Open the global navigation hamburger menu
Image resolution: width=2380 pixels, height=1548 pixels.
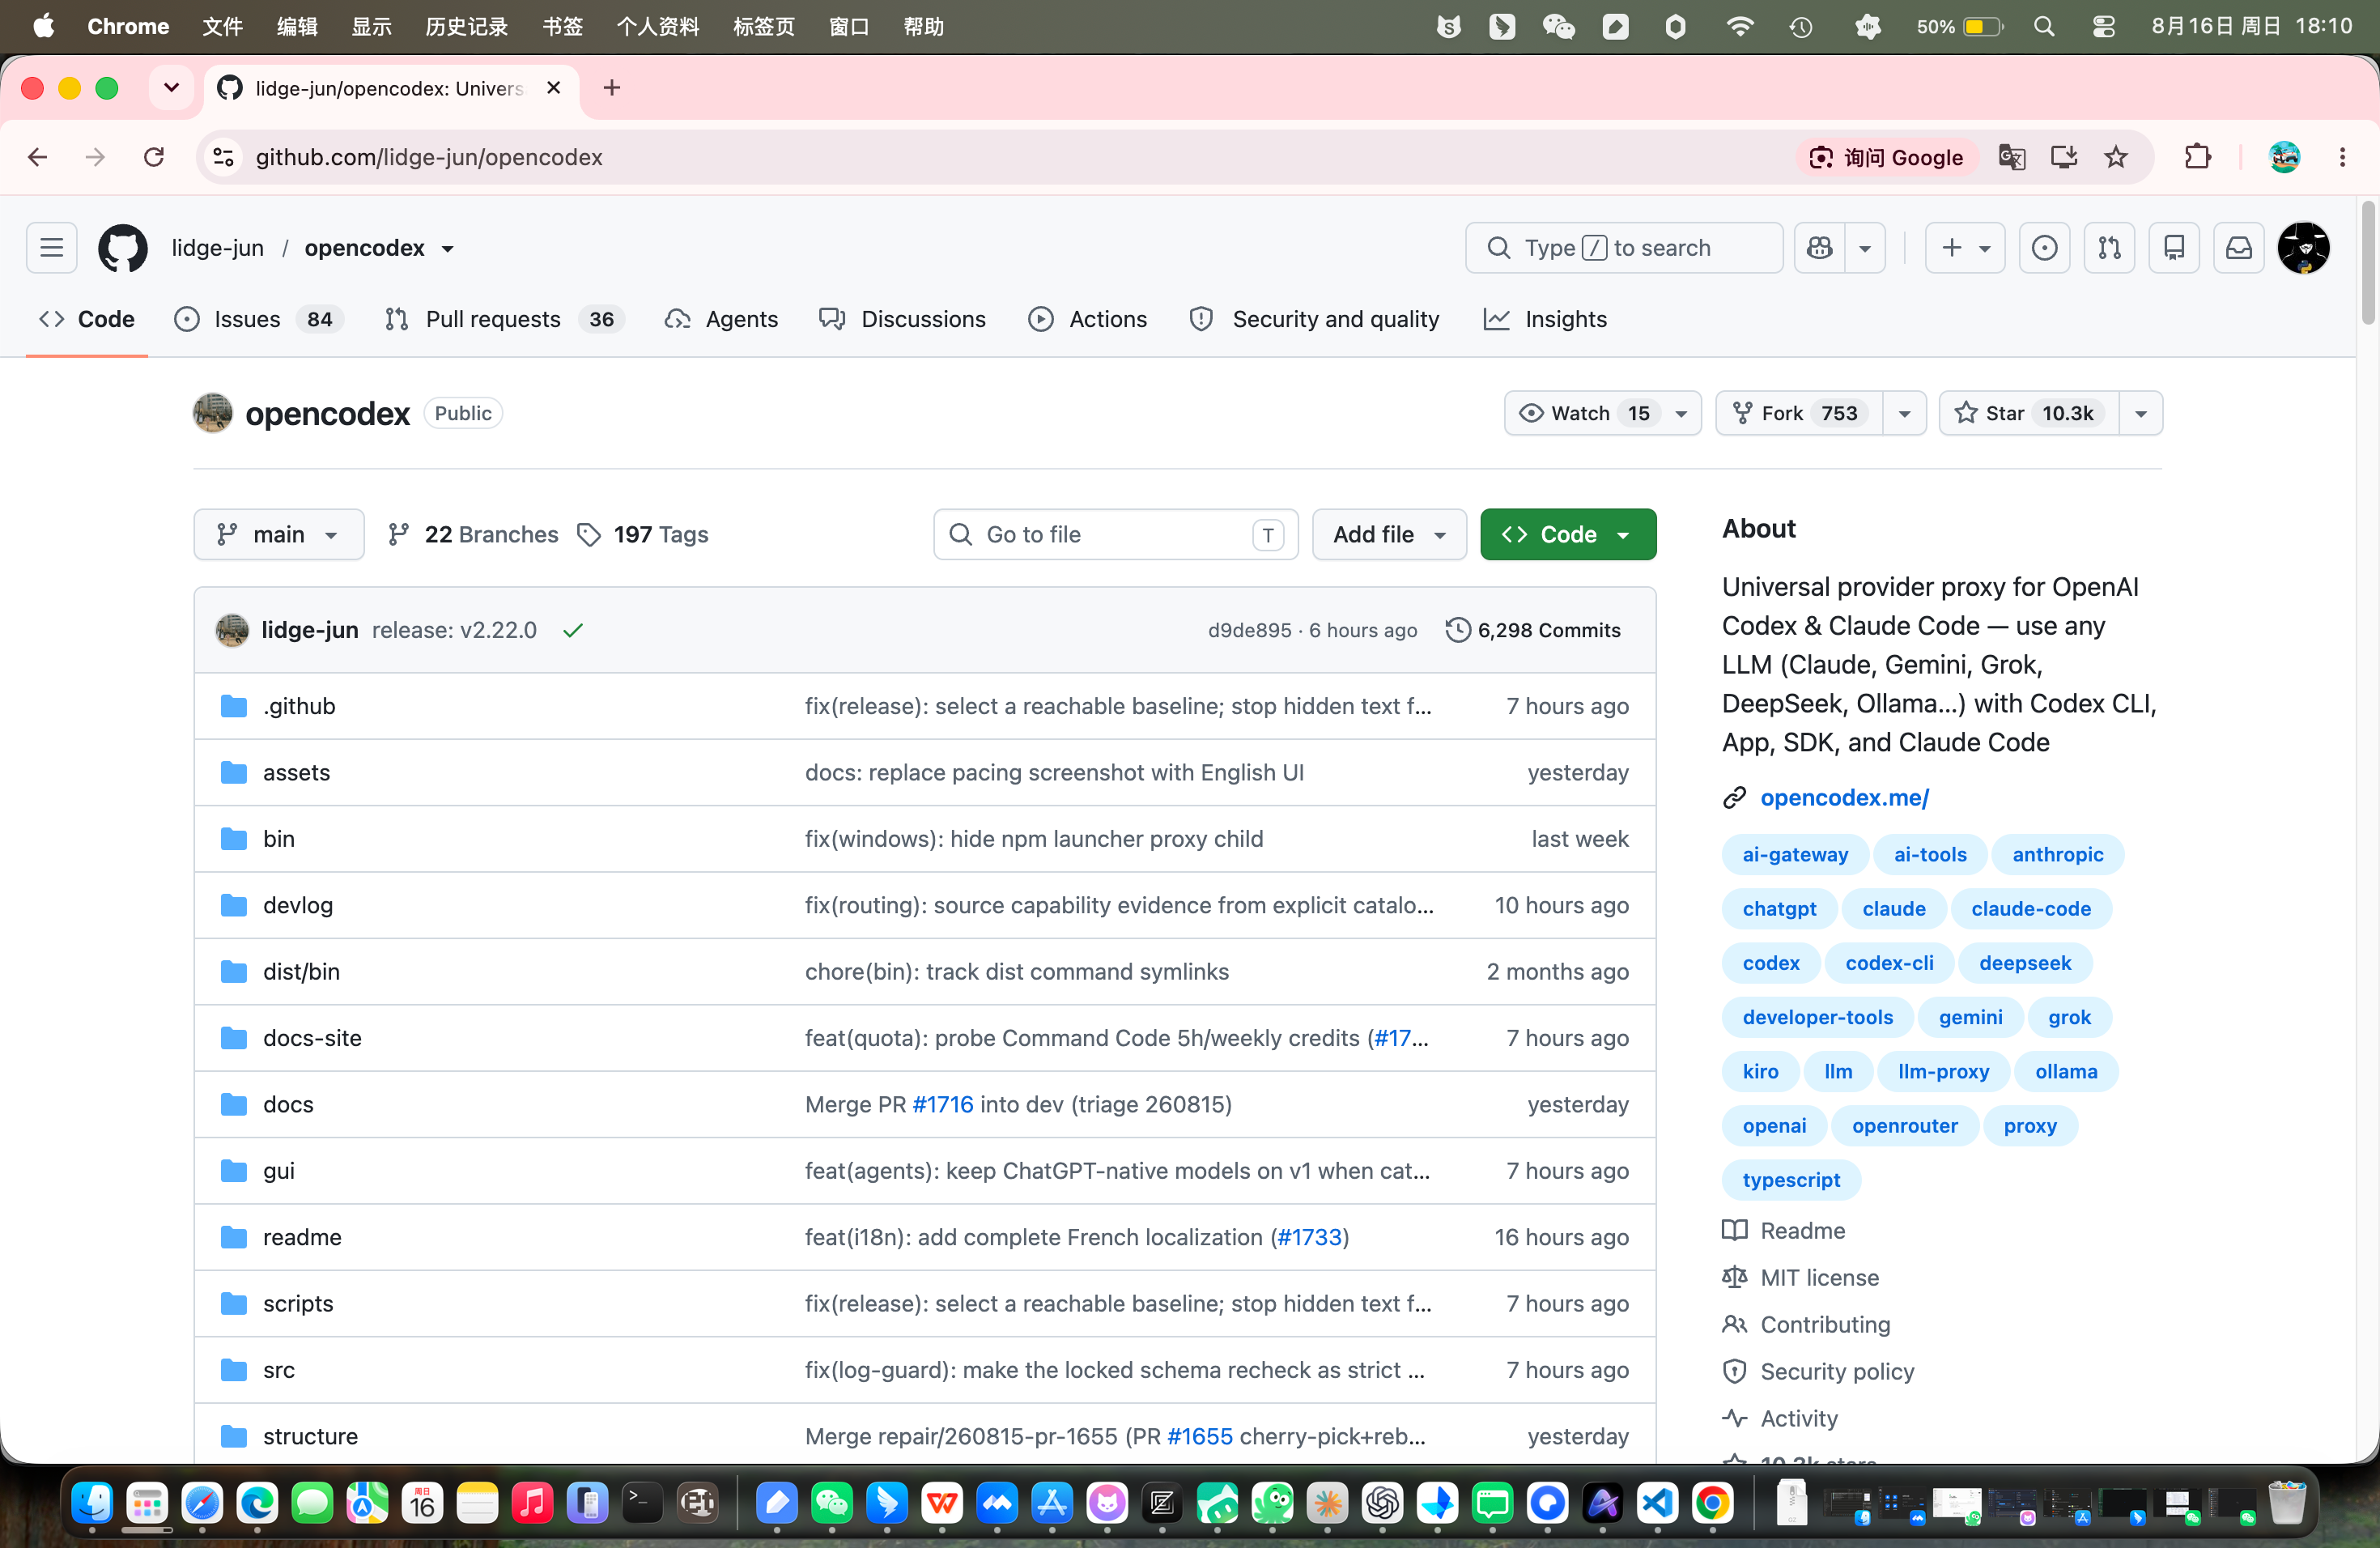[52, 248]
